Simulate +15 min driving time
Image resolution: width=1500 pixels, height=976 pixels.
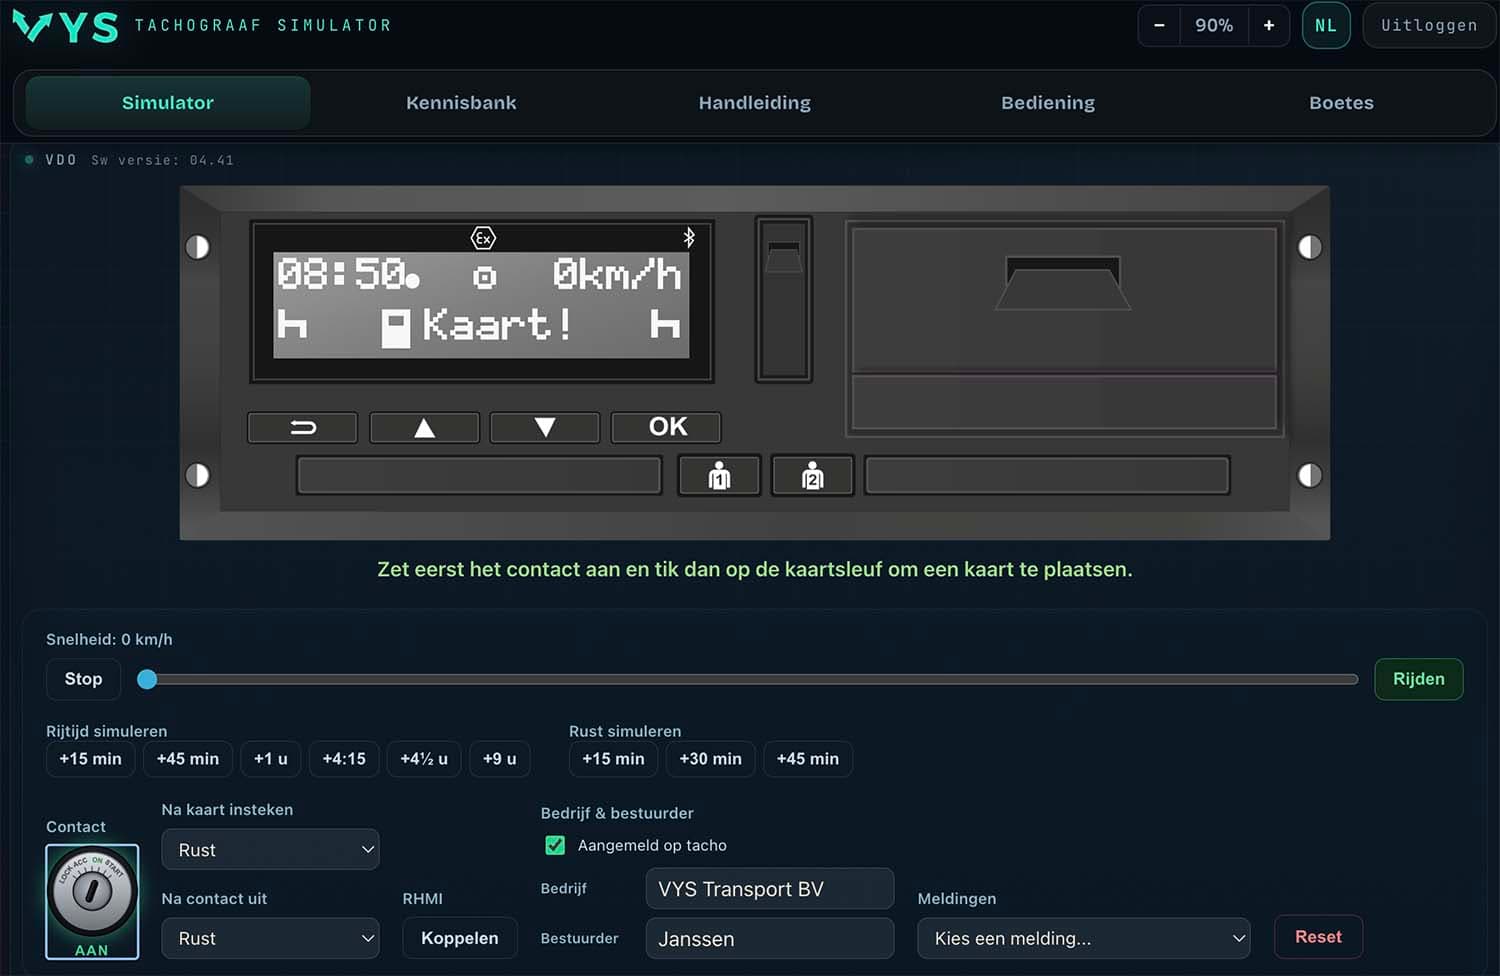[90, 759]
